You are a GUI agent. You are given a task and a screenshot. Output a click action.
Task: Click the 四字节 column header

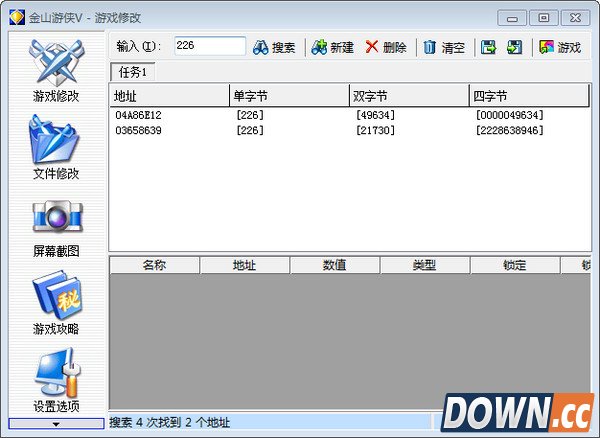529,96
